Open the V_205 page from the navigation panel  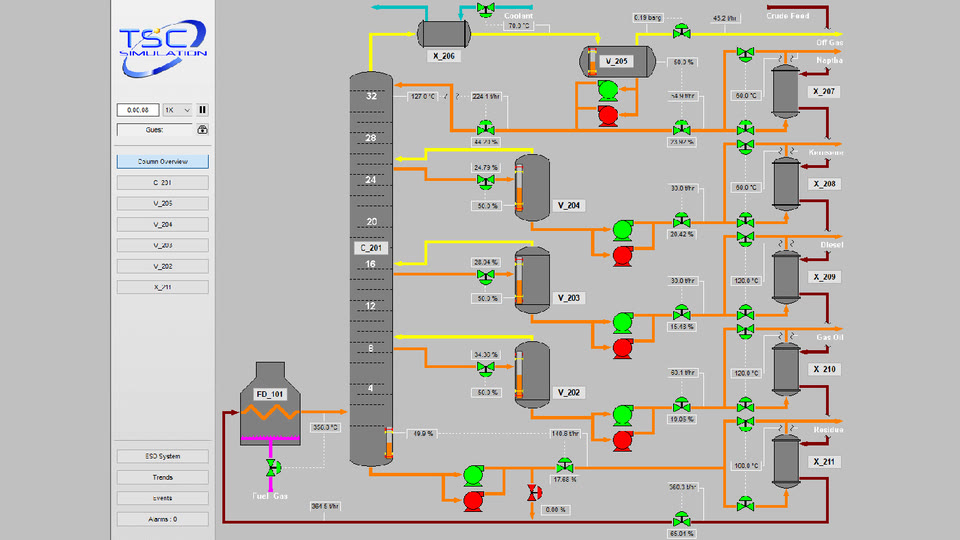[x=163, y=203]
